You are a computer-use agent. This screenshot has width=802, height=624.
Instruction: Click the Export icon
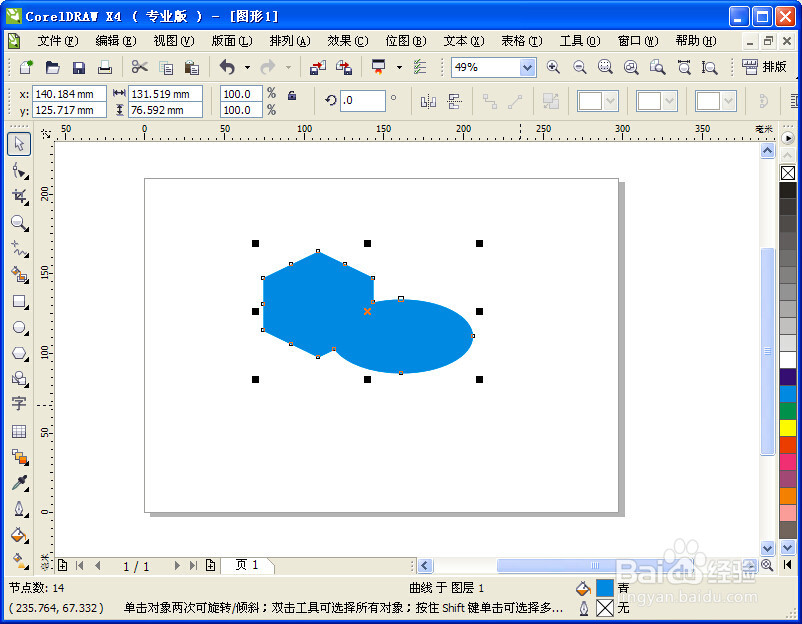click(x=344, y=67)
